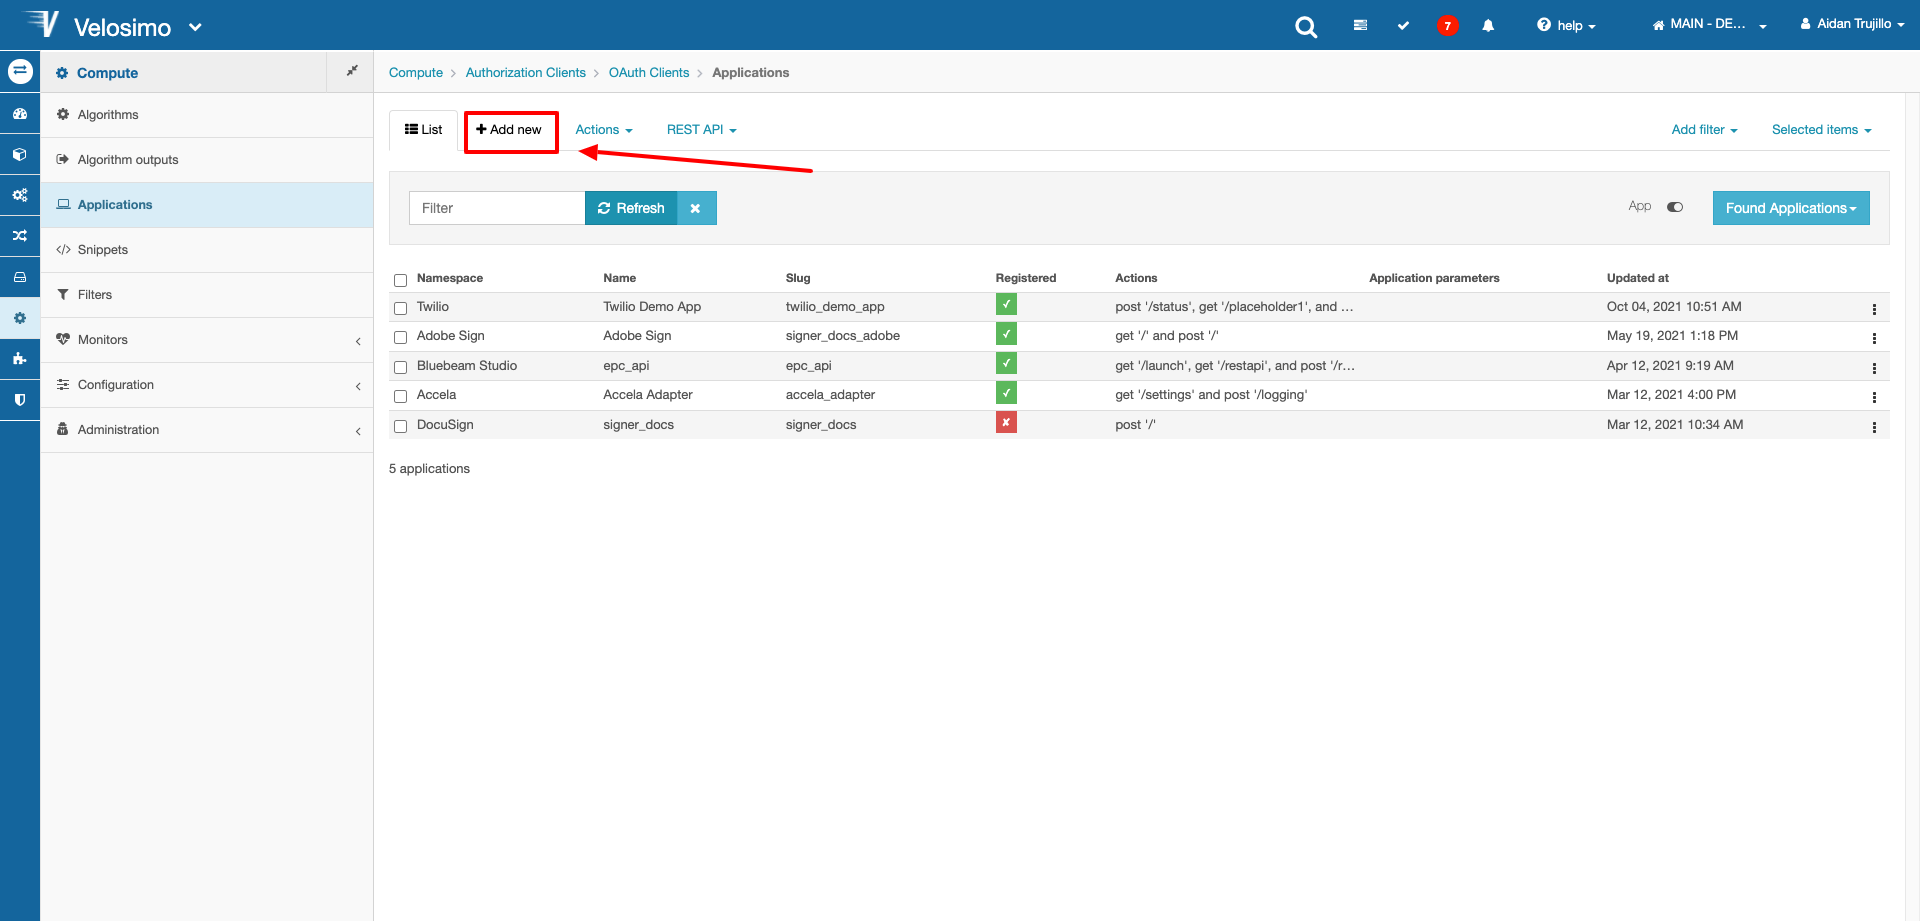Click into the Filter text field

pos(497,208)
